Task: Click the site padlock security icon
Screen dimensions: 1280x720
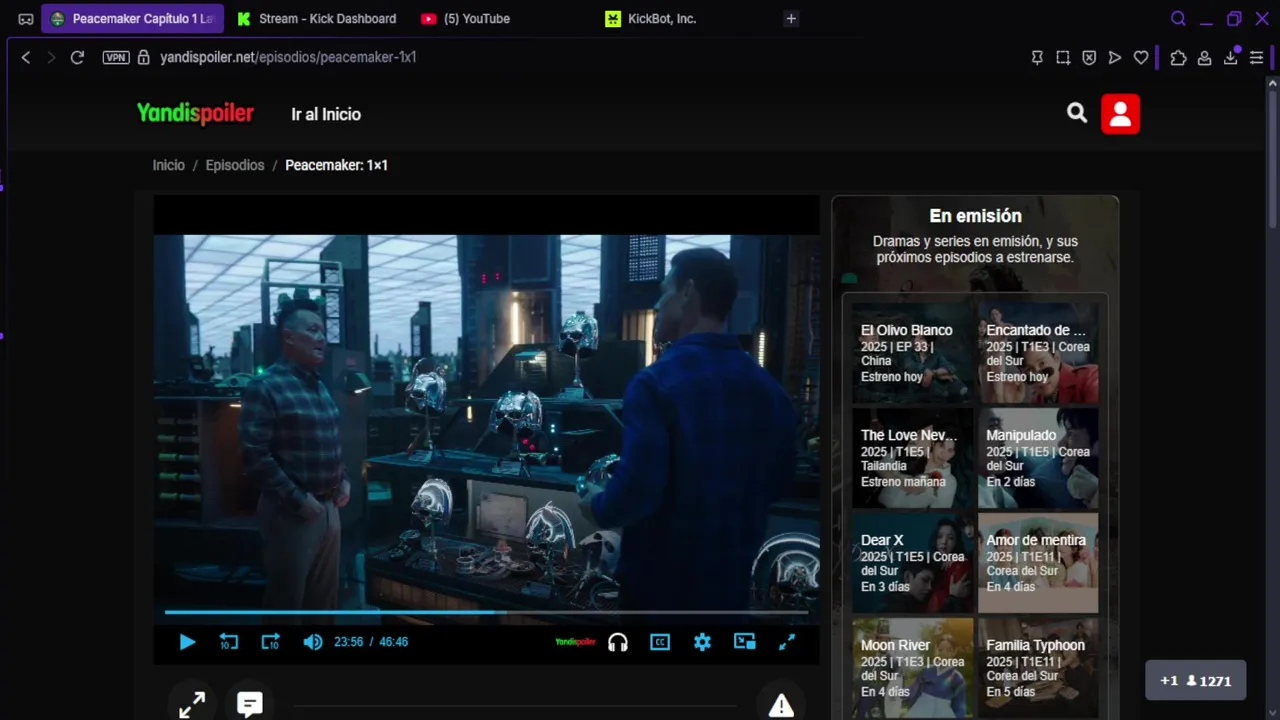Action: [x=144, y=57]
